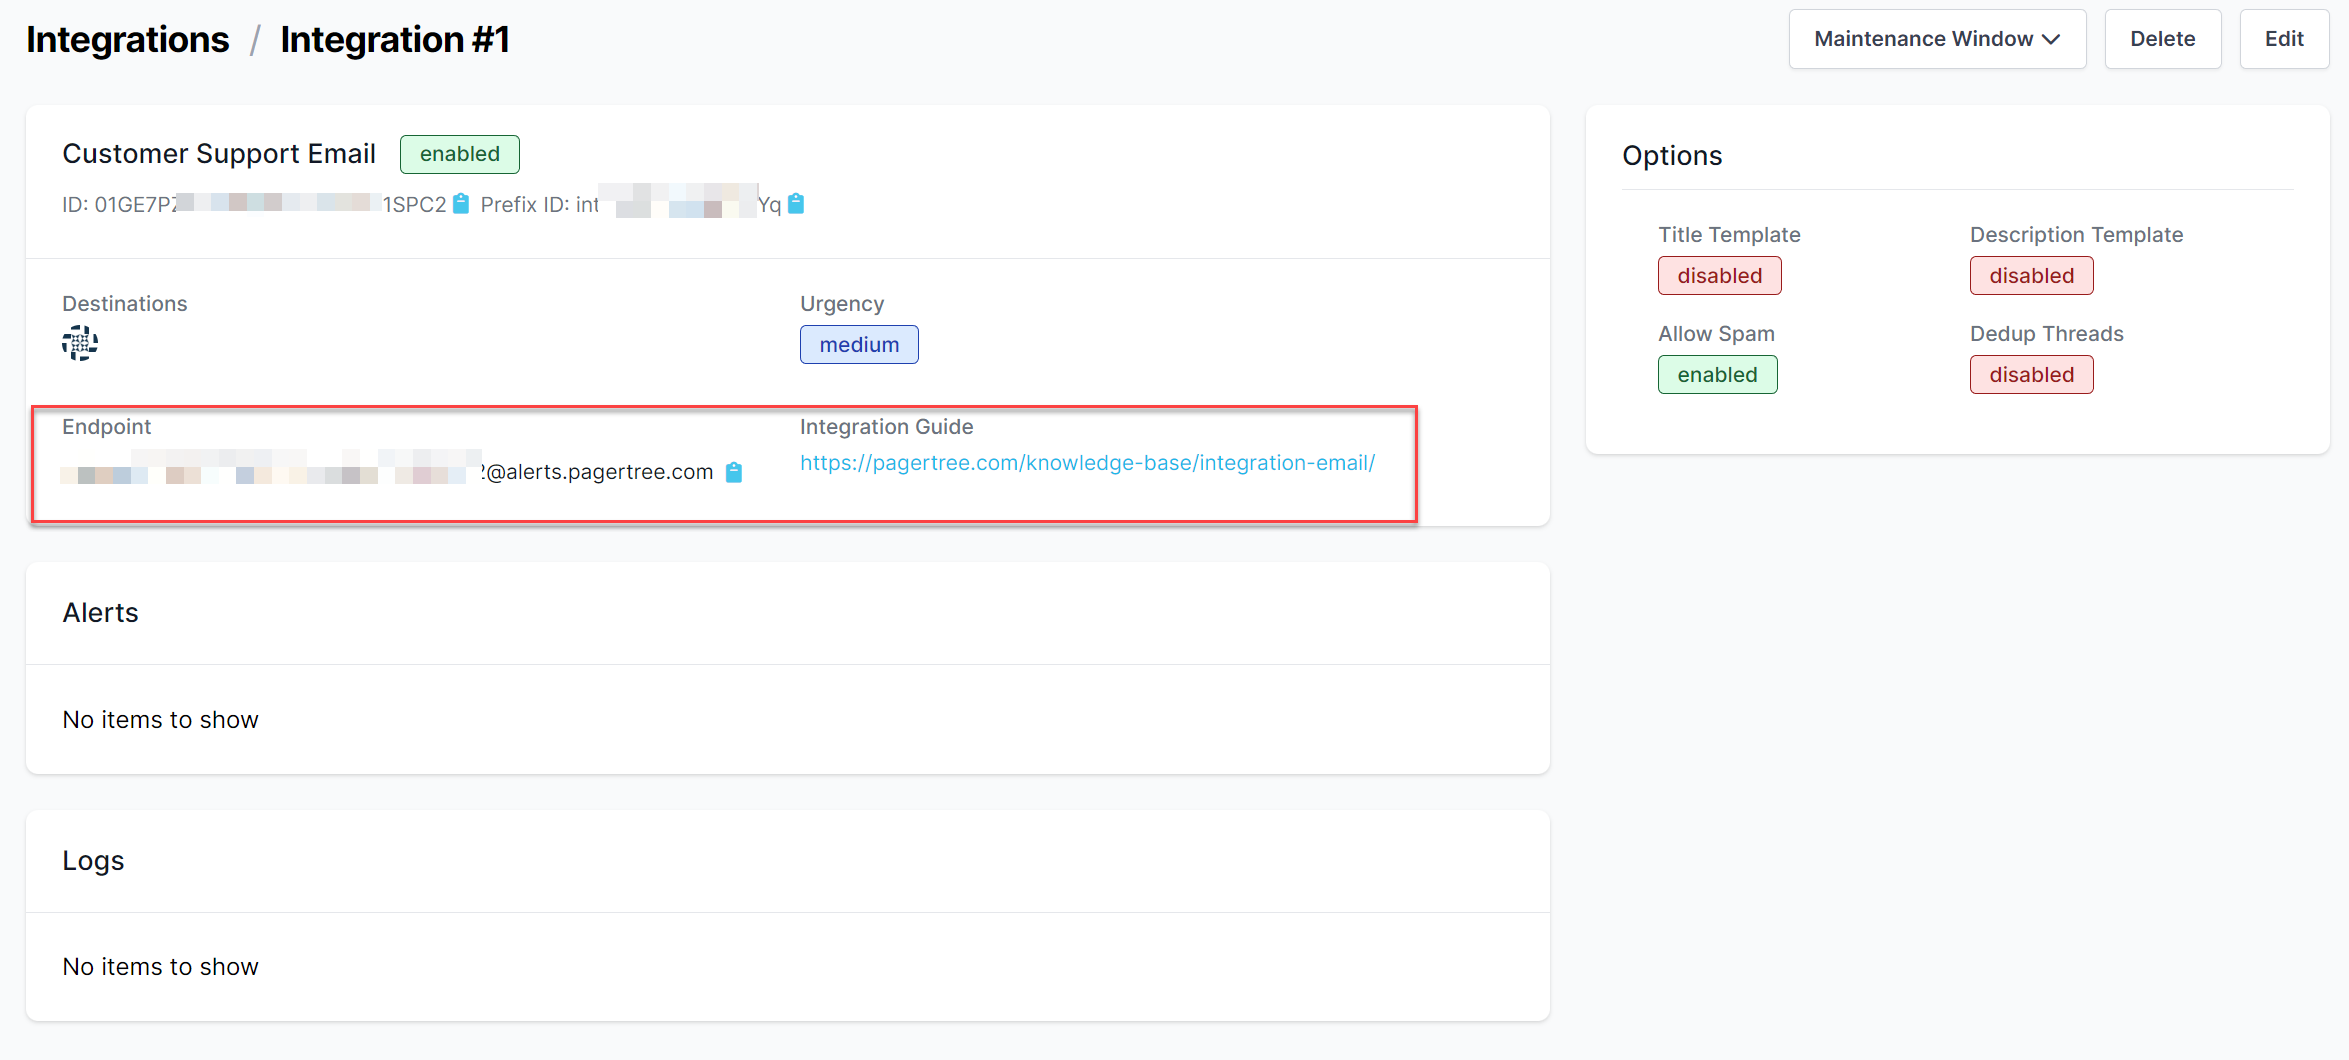Copy the Prefix ID to clipboard
Image resolution: width=2349 pixels, height=1060 pixels.
tap(796, 204)
